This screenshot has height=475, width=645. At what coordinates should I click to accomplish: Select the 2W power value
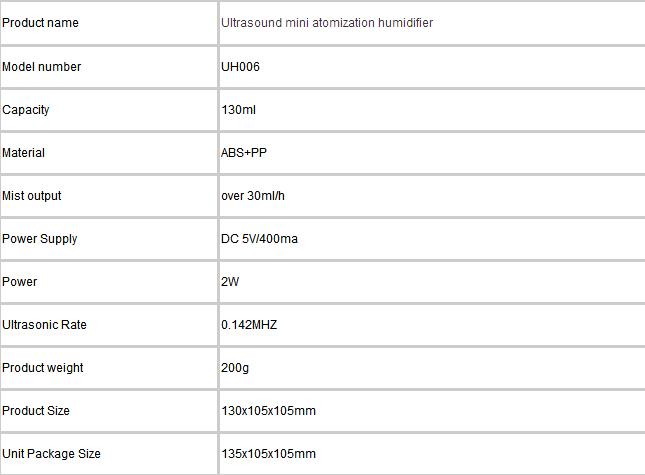tap(230, 282)
